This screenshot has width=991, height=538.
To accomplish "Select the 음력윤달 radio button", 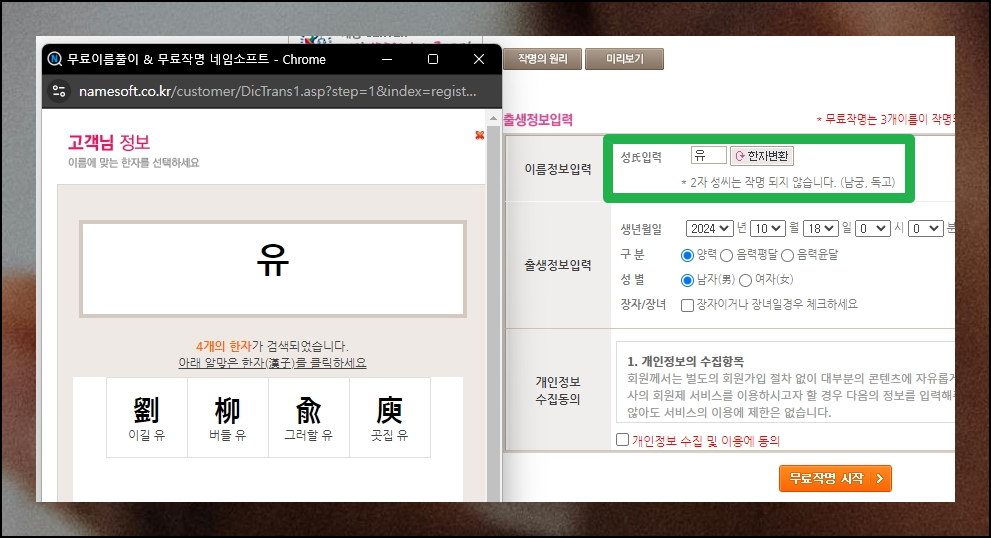I will point(787,255).
